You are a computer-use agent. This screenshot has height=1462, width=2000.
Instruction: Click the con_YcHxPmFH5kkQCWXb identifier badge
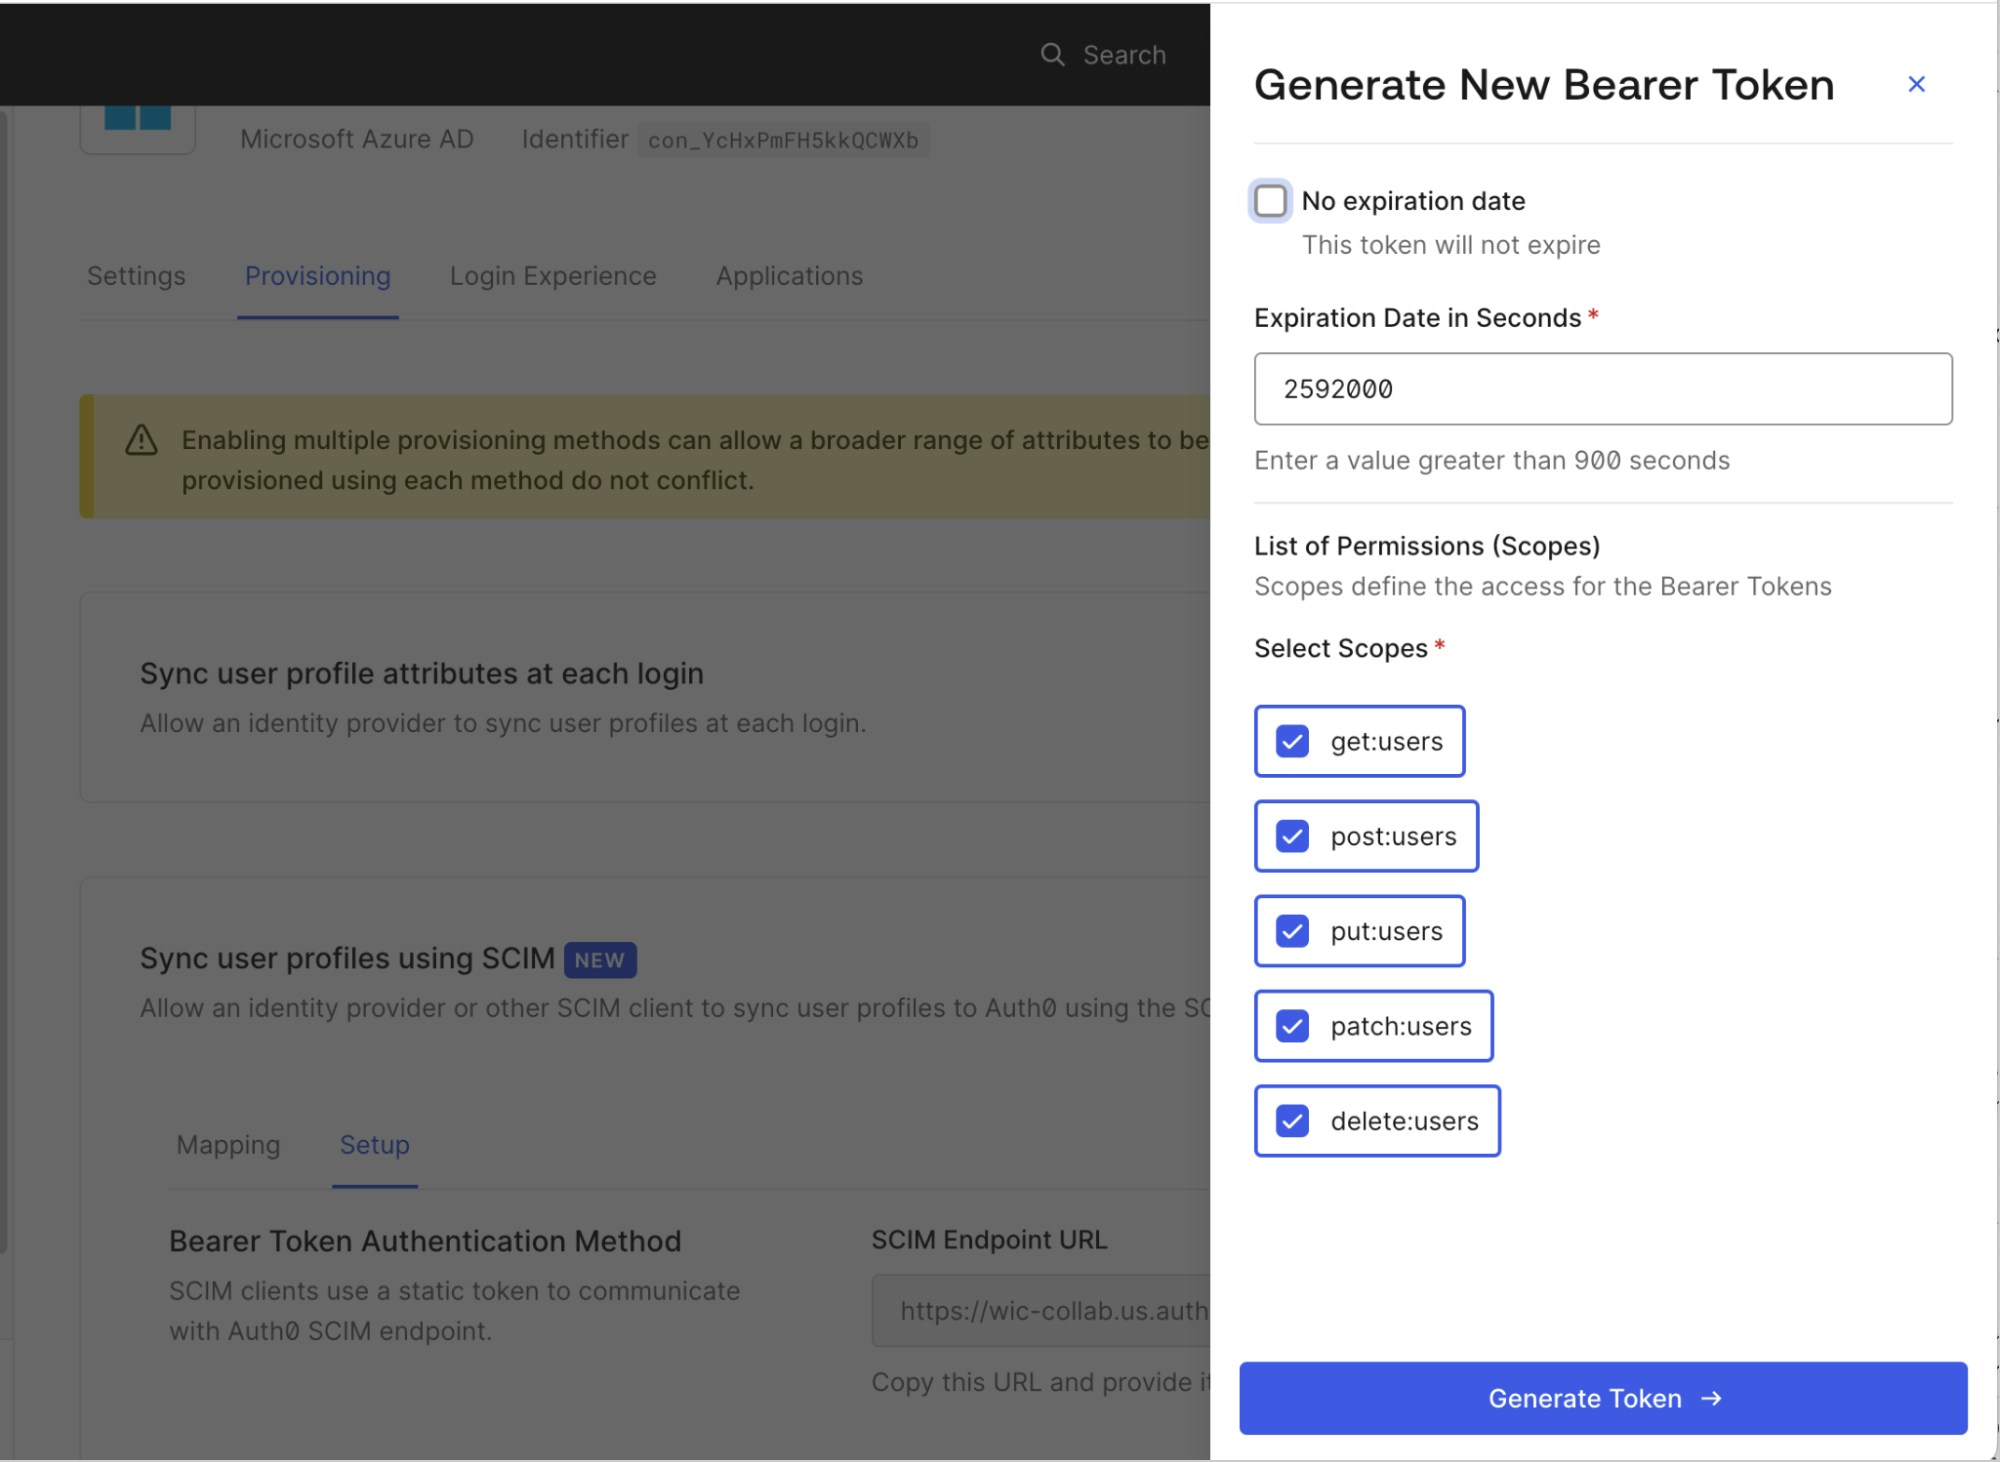[x=781, y=140]
